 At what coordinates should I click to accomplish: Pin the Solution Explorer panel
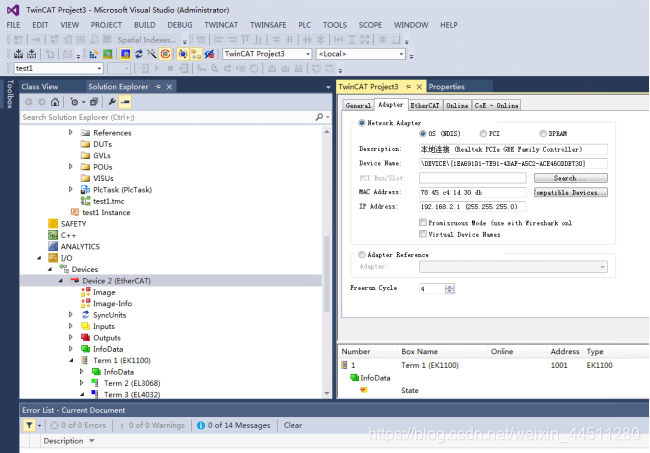158,87
